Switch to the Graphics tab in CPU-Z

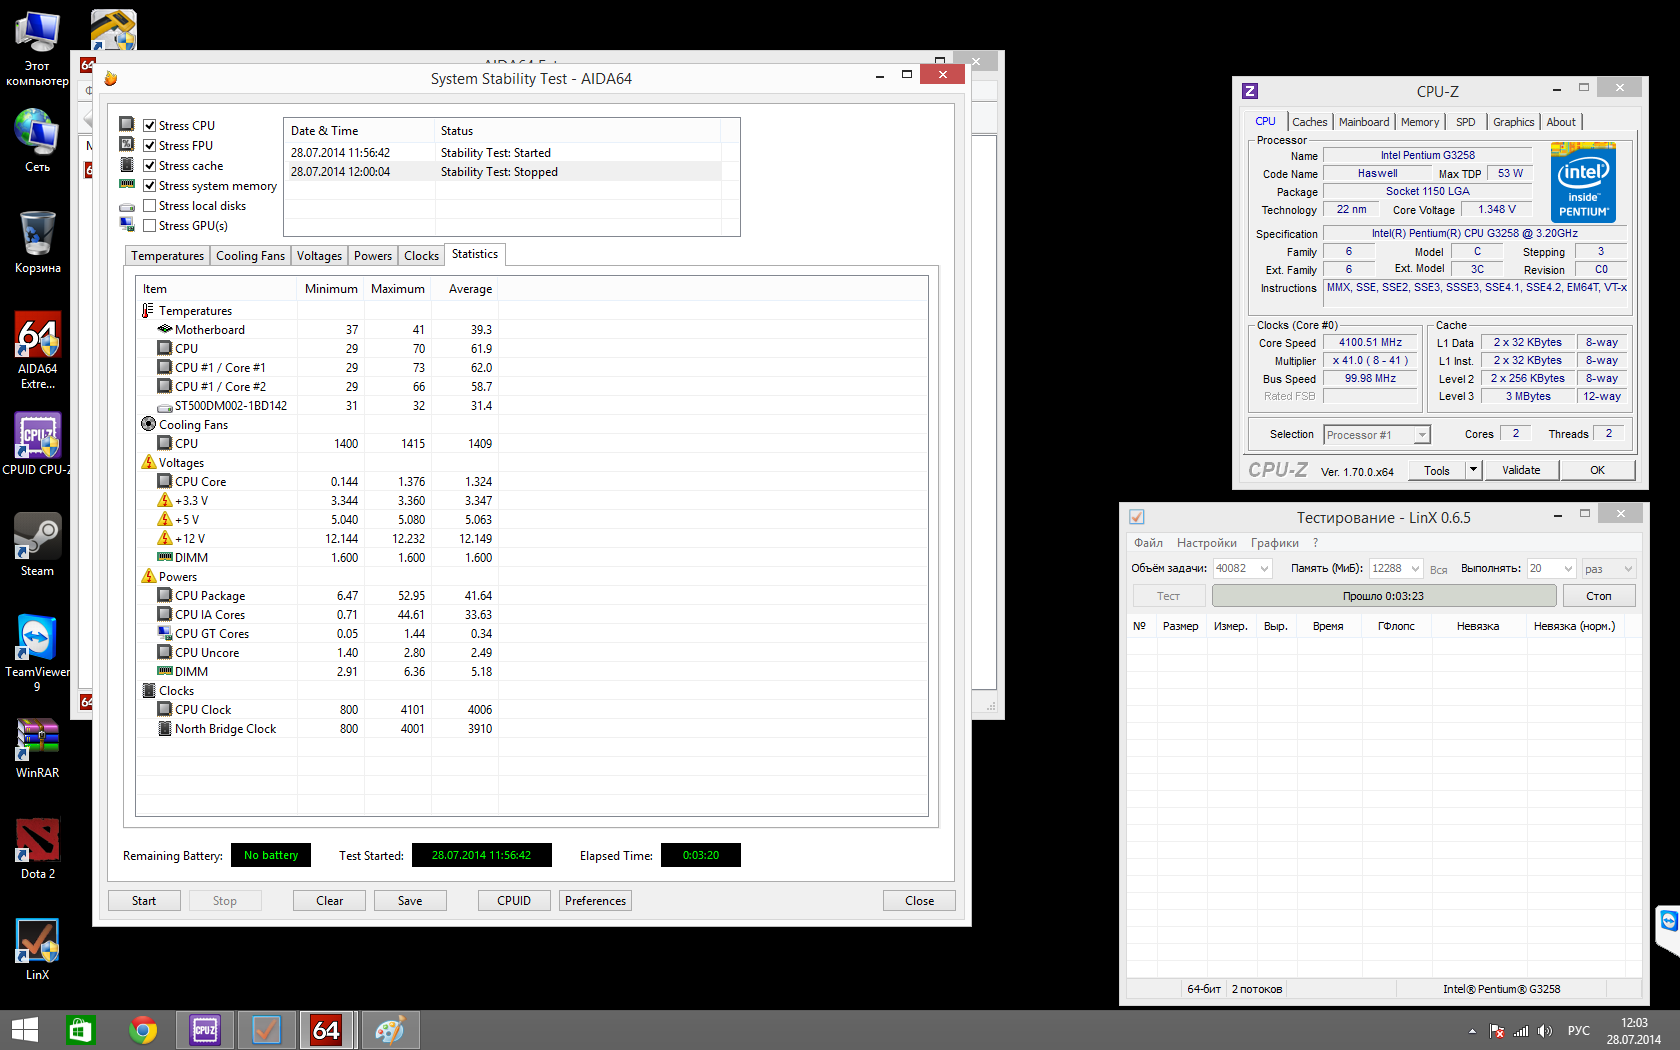point(1513,122)
